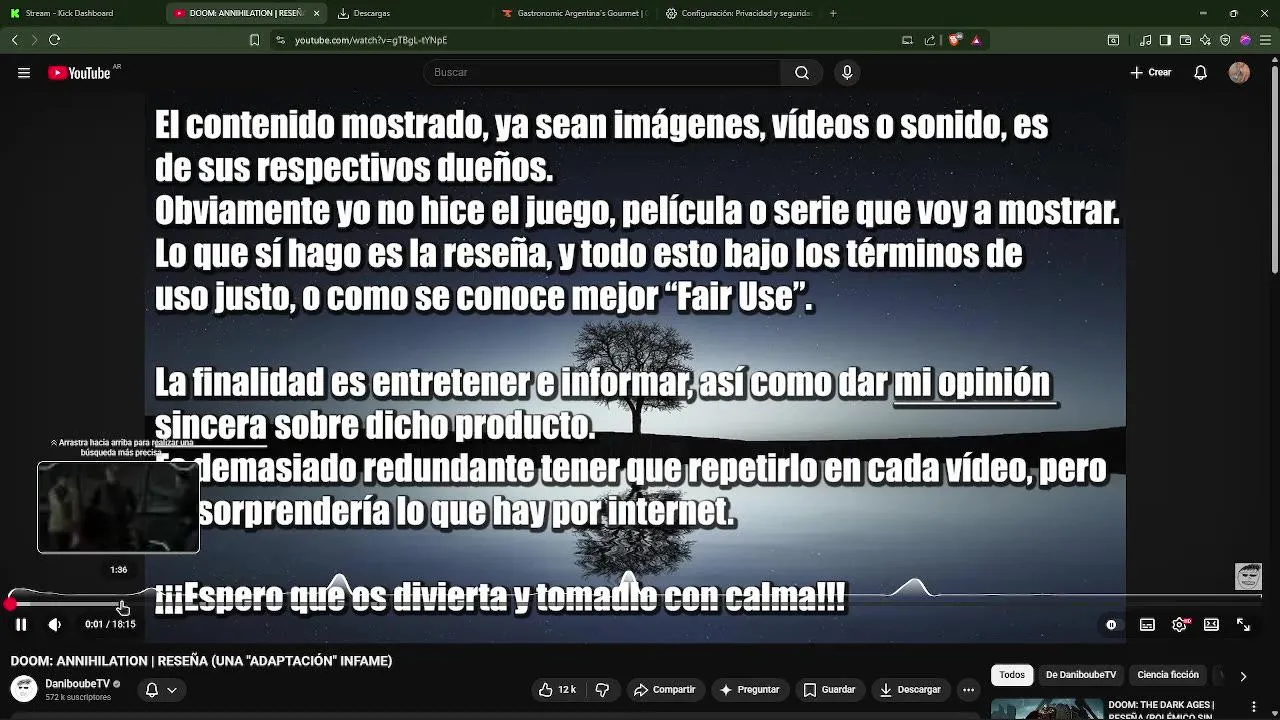Click the install app monitor icon

click(x=907, y=40)
